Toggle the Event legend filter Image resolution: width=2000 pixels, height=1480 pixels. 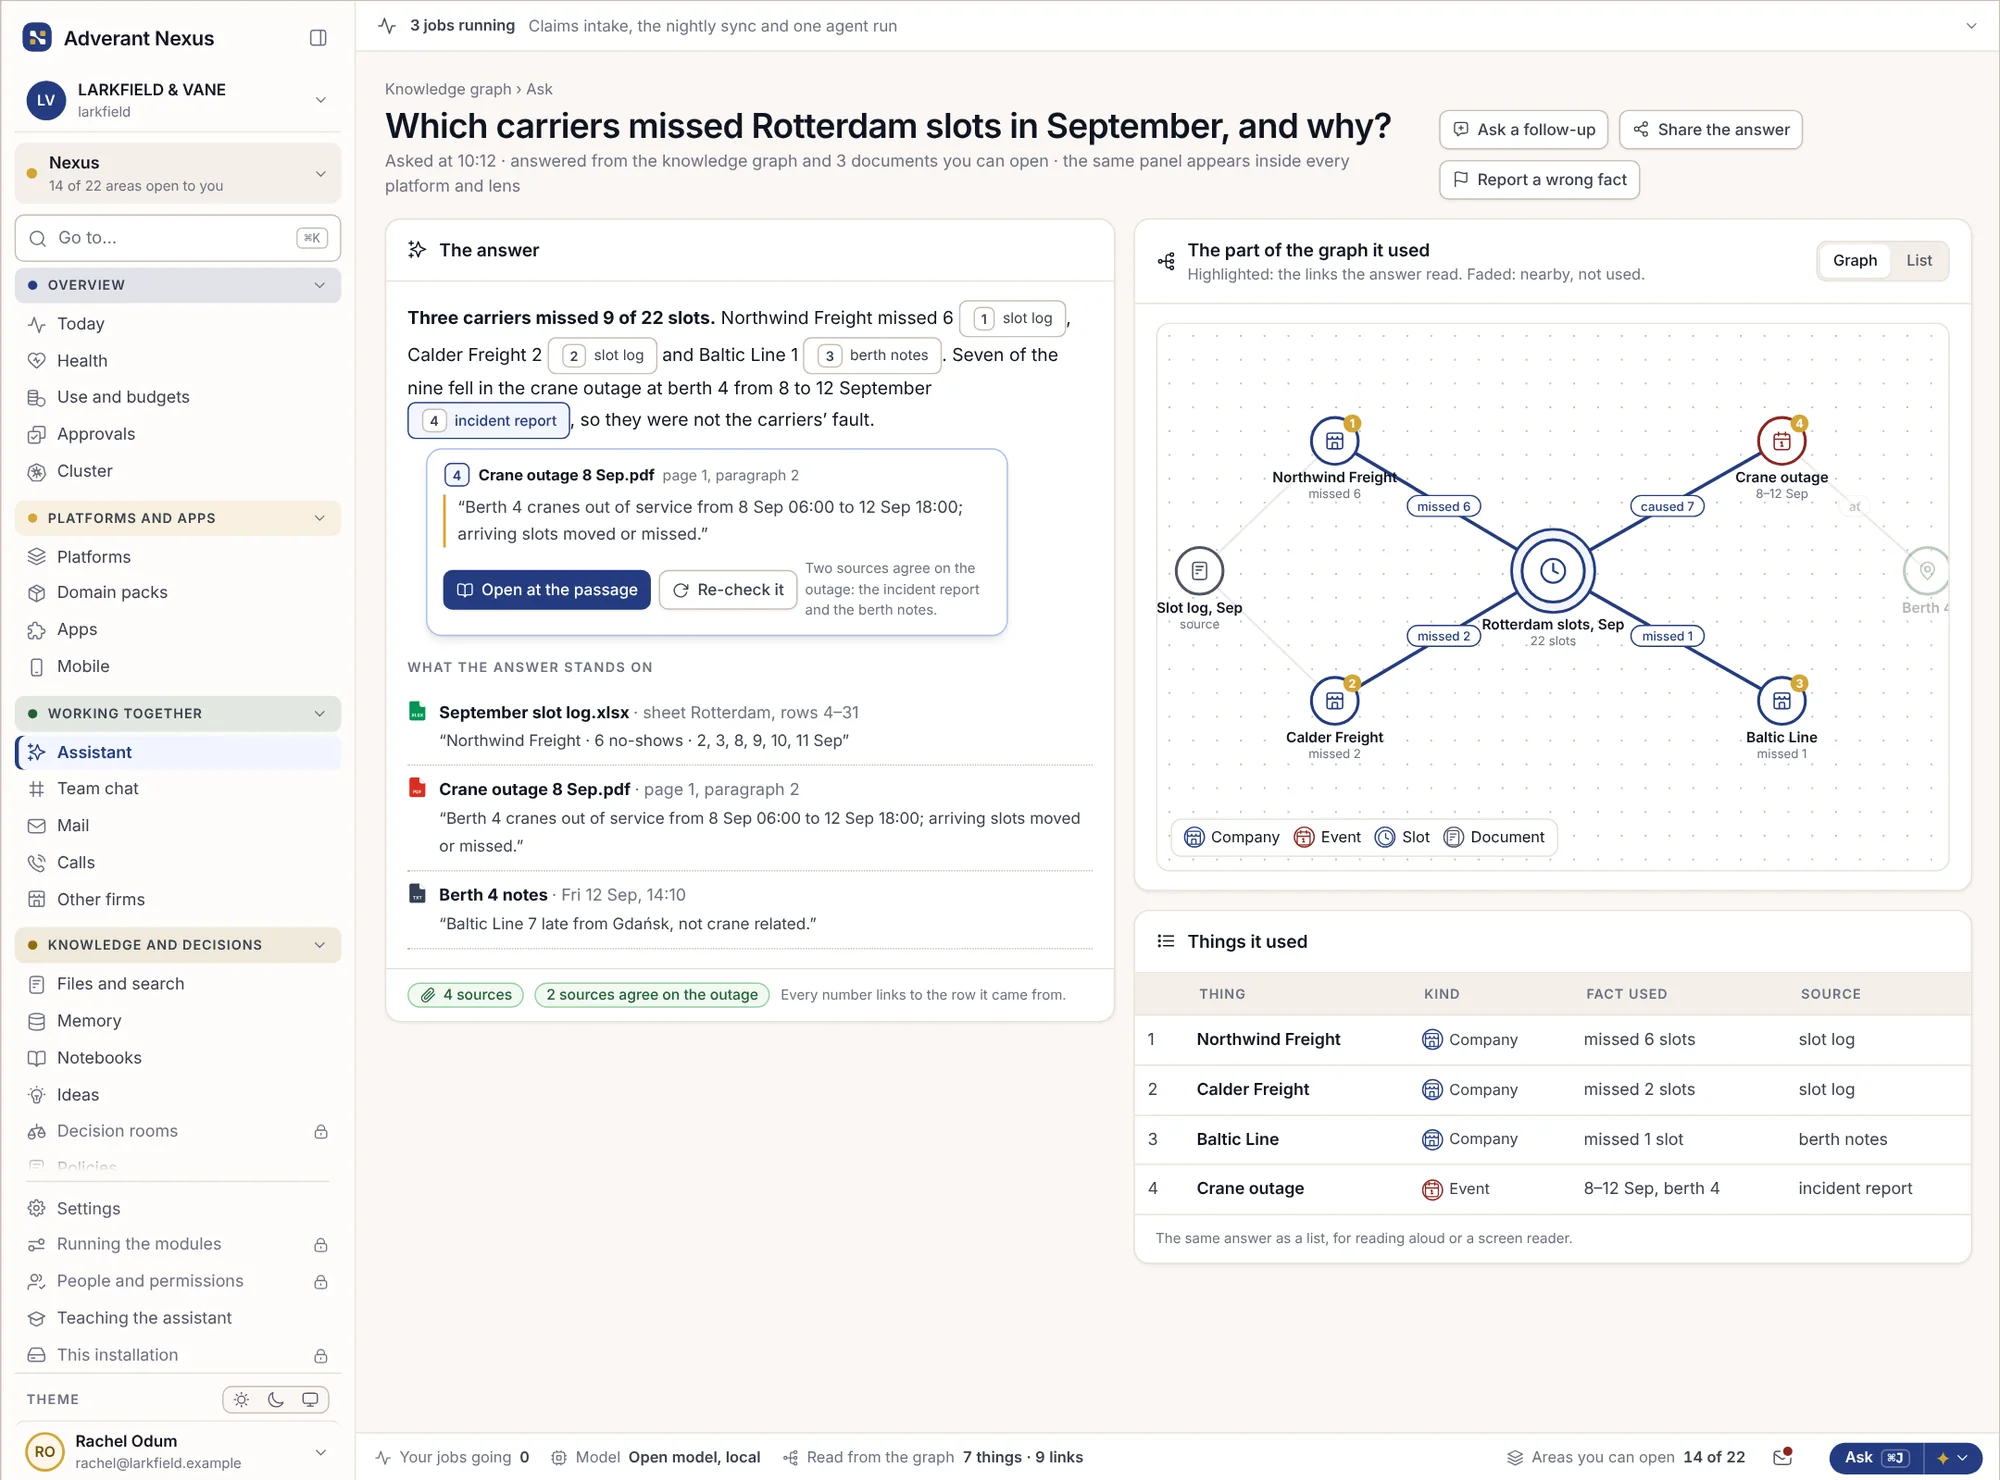pos(1327,837)
